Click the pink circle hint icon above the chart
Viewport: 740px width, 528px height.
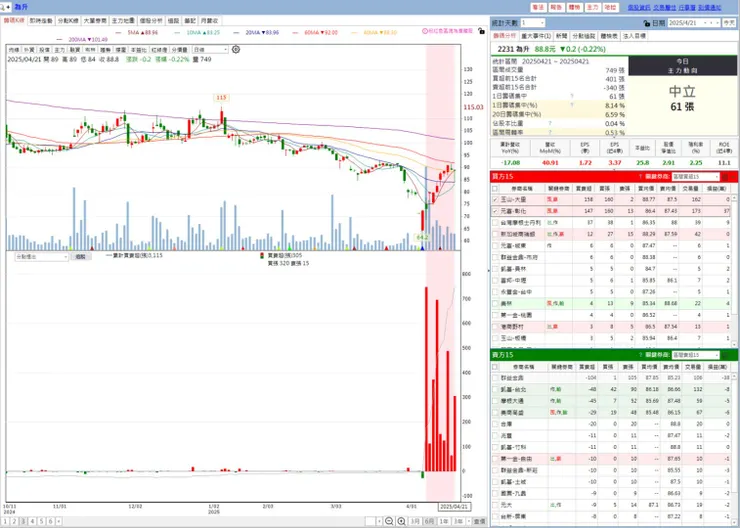click(x=425, y=31)
